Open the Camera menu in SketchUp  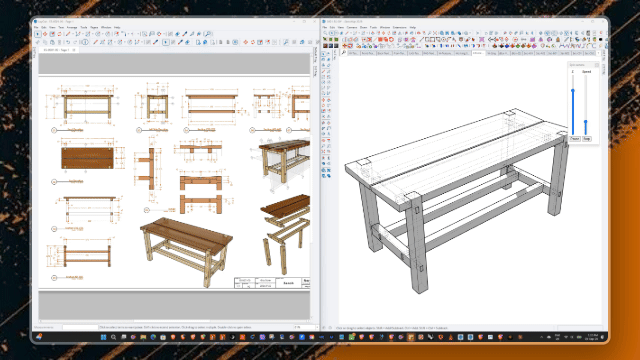(x=352, y=27)
